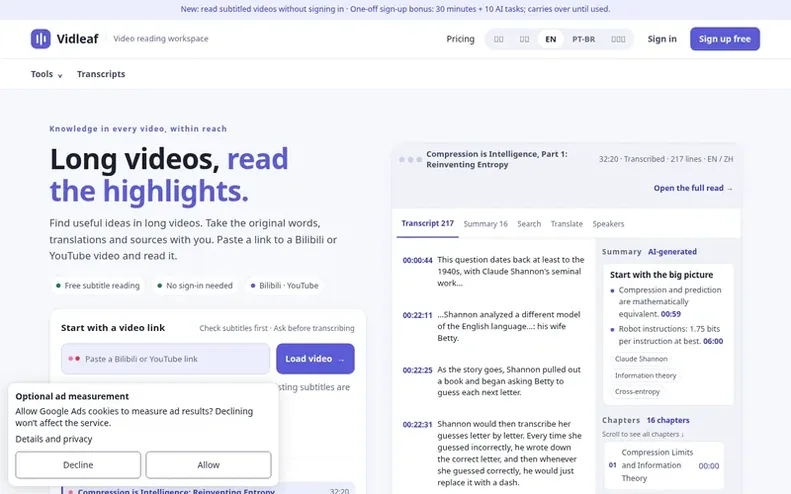
Task: Click summary timestamp 00:59
Action: 670,314
